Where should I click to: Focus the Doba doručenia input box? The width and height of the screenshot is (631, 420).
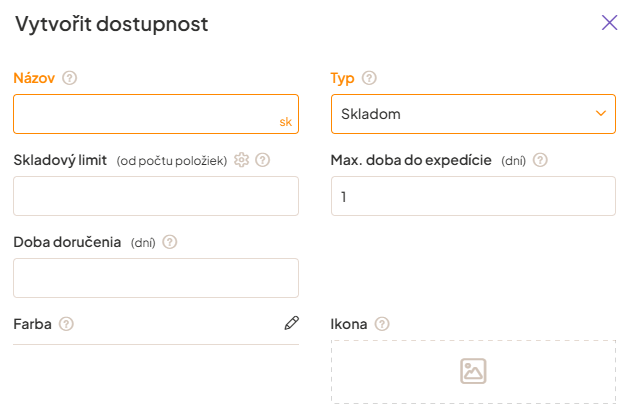pyautogui.click(x=156, y=278)
